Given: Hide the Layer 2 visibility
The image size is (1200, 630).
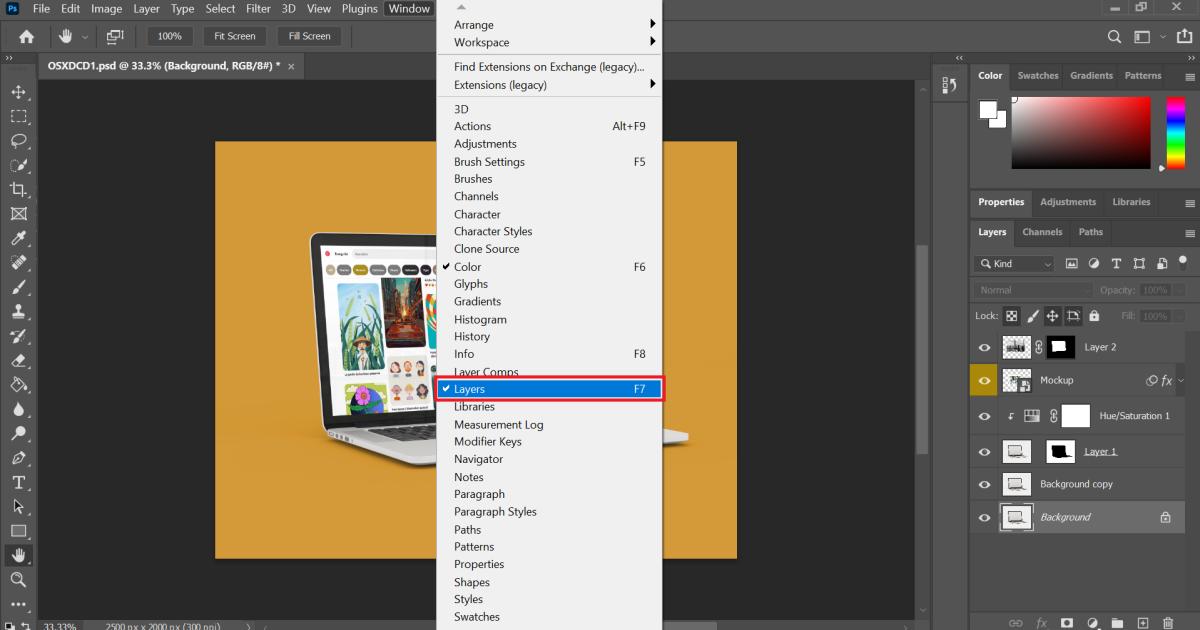Looking at the screenshot, I should (984, 347).
